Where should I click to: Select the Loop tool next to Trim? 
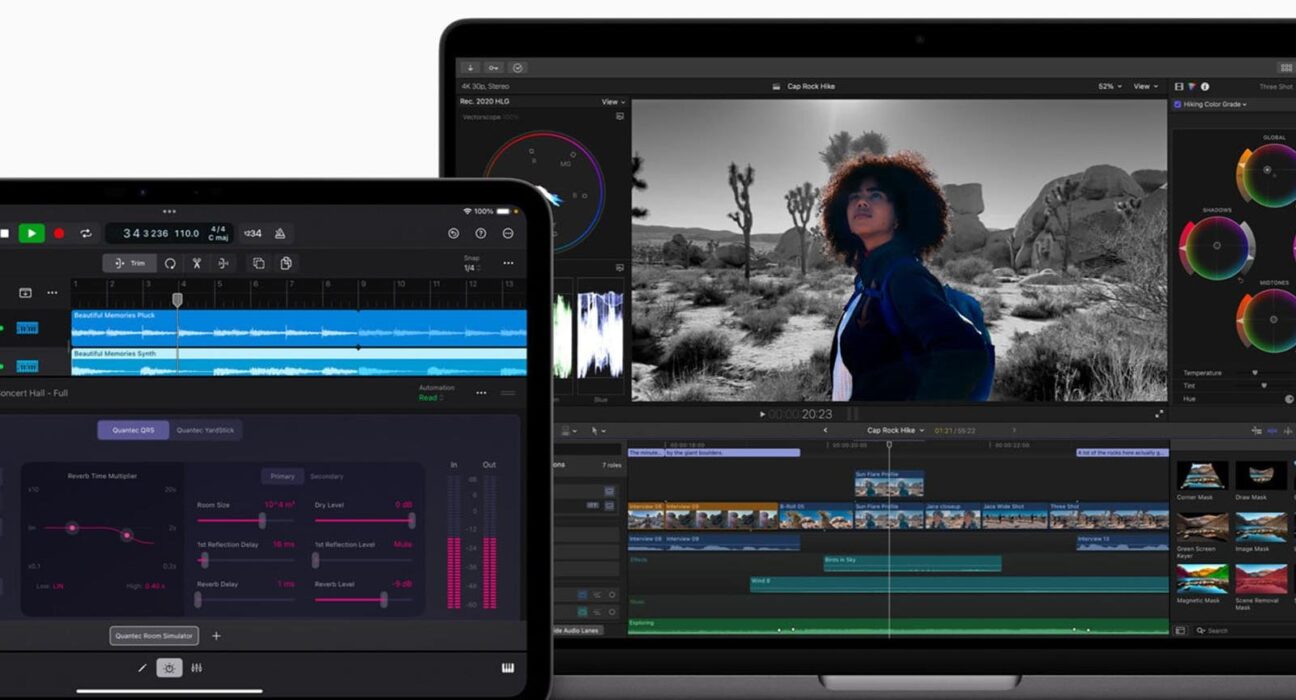tap(170, 263)
